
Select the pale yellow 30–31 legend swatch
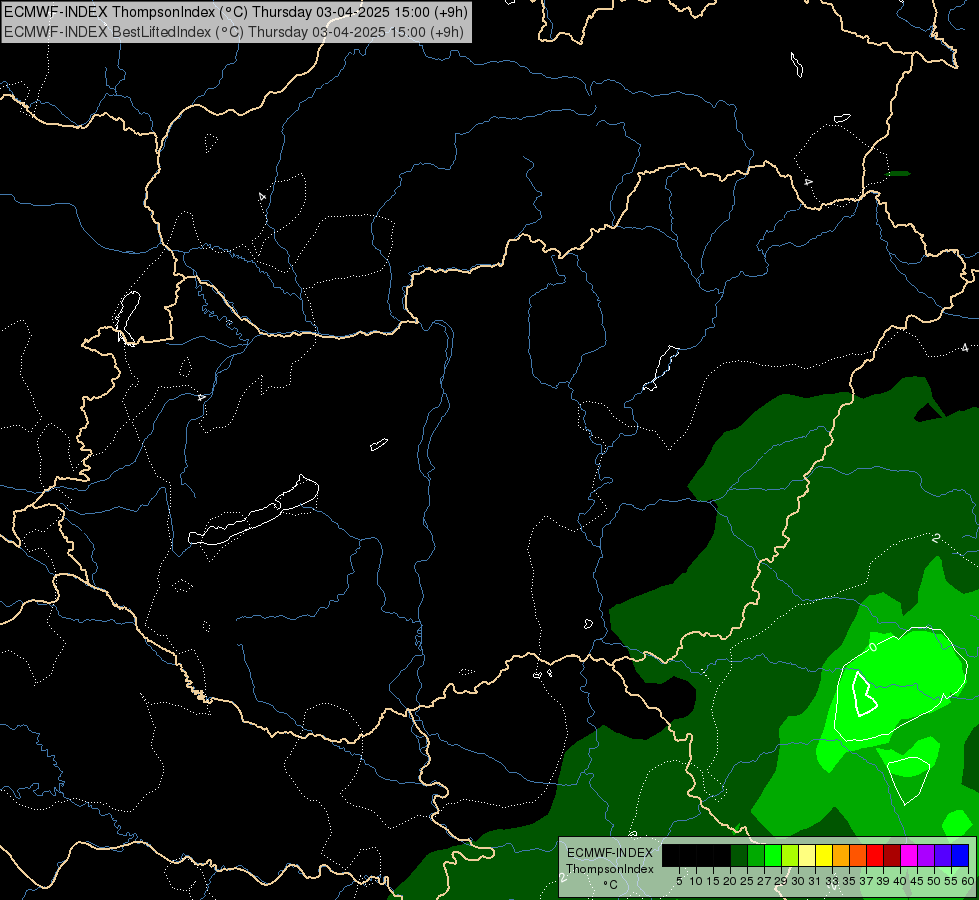pyautogui.click(x=807, y=855)
